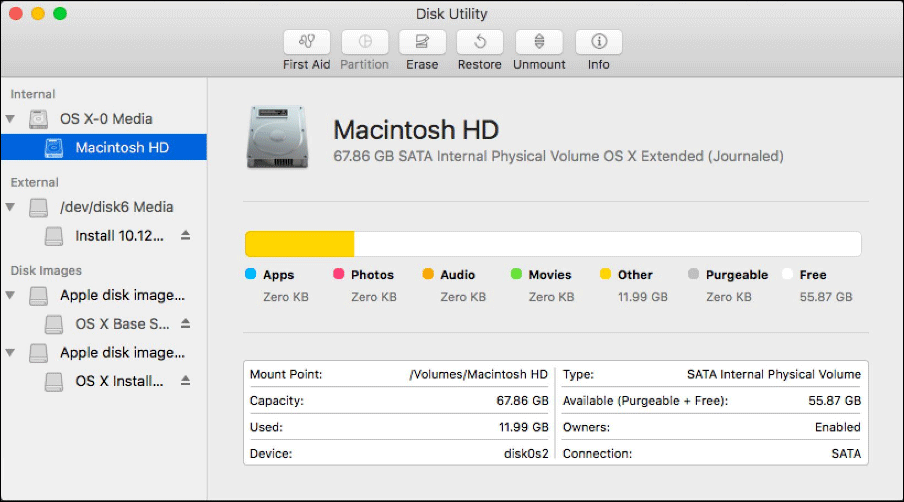Screen dimensions: 904x502
Task: Collapse the OS X-0 Media disclosure triangle
Action: pos(11,119)
